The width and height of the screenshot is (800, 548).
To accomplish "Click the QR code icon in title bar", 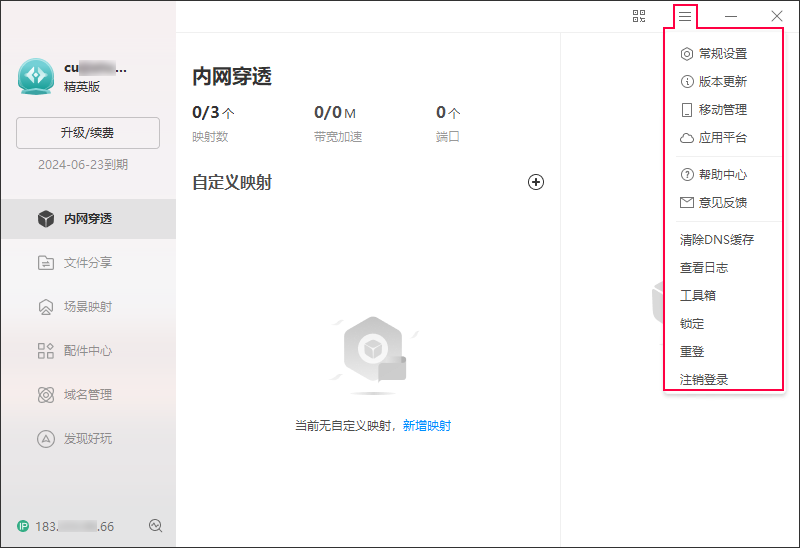I will [639, 16].
